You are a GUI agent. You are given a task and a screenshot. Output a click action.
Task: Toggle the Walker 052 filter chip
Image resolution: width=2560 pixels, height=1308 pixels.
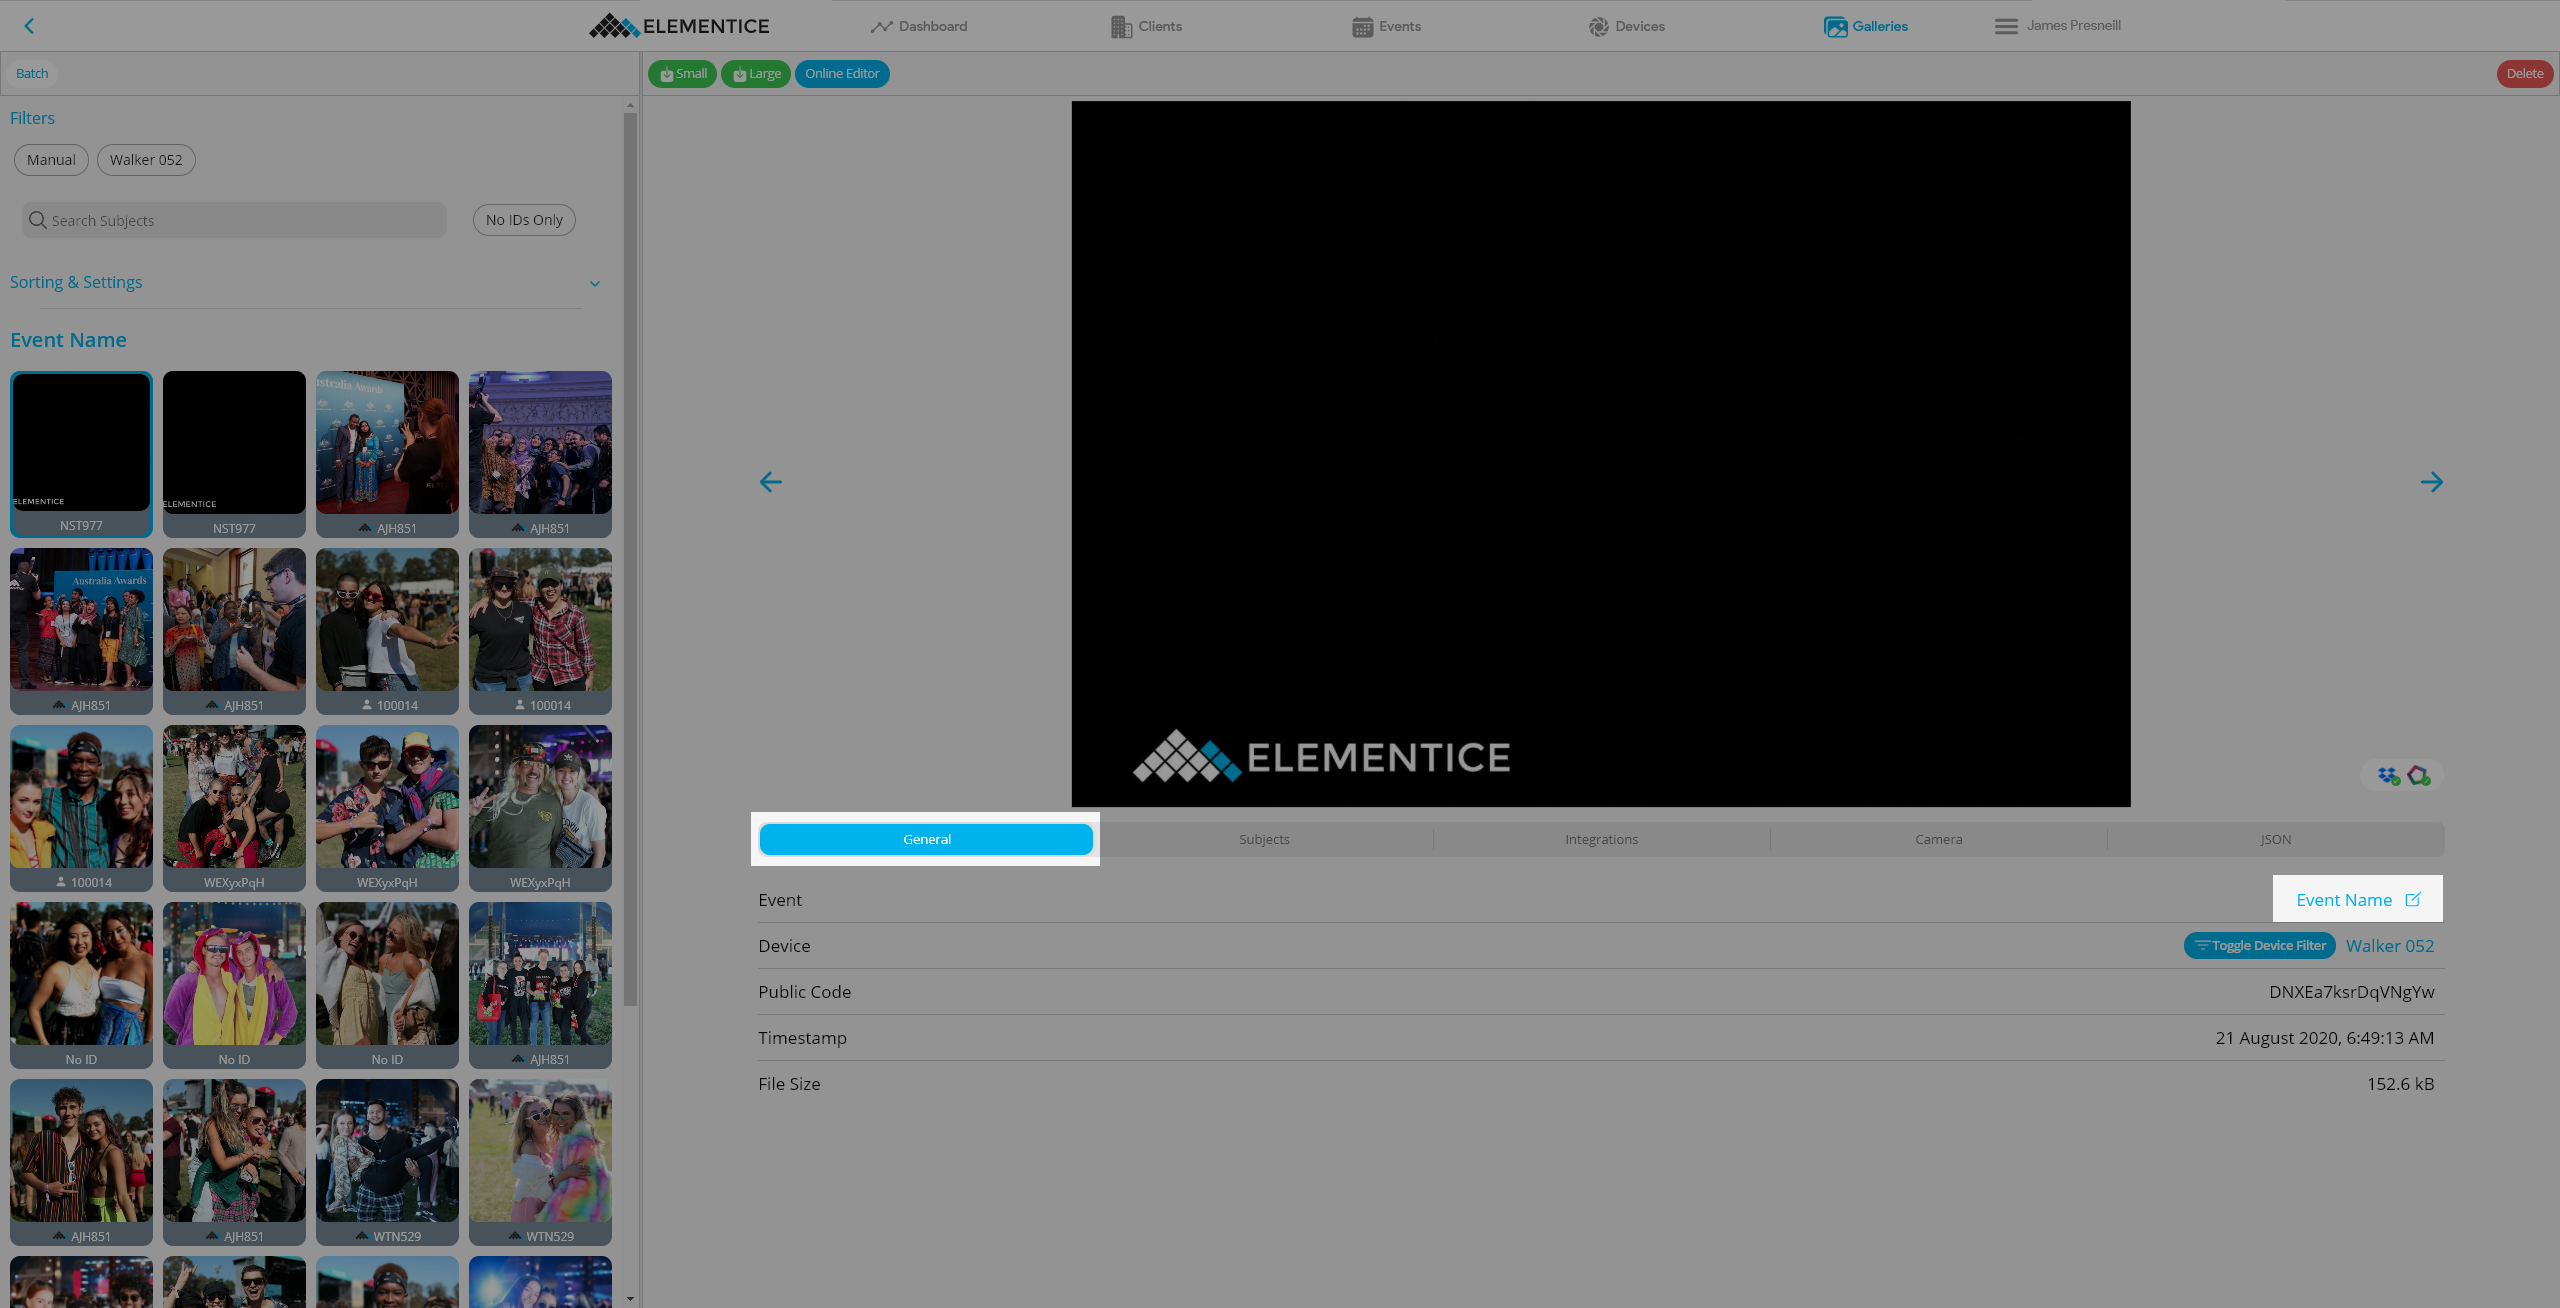(x=146, y=160)
